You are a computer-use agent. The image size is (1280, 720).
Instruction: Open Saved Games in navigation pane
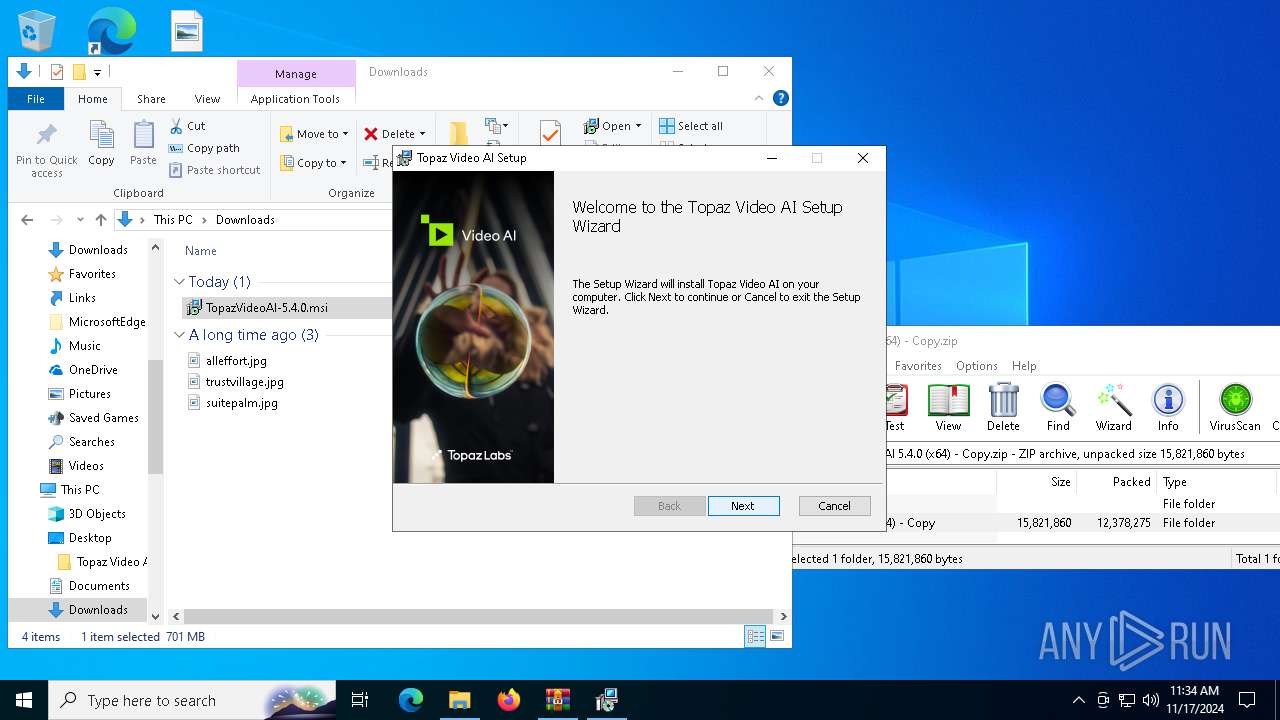coord(103,418)
